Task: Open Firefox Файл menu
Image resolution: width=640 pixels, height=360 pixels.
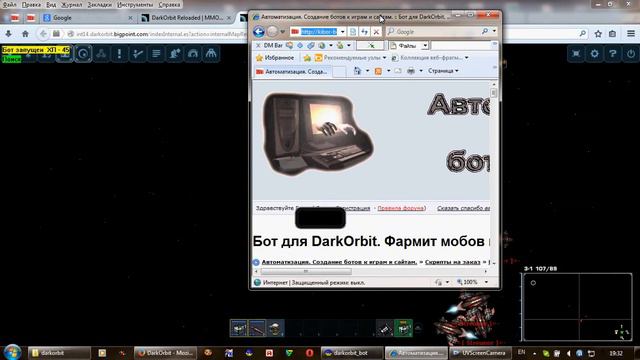Action: (x=9, y=5)
